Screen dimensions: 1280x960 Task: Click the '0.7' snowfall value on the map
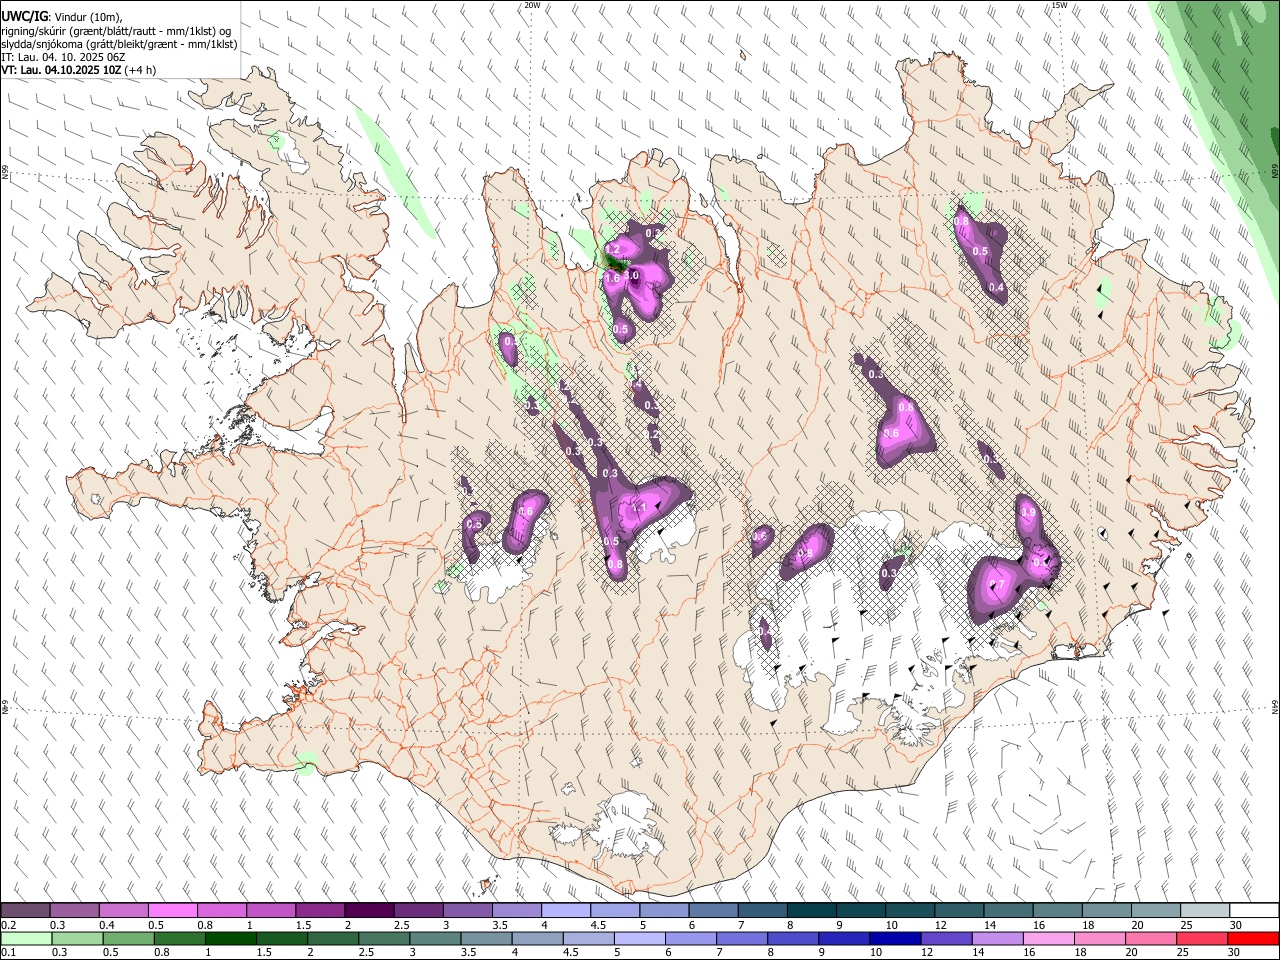pyautogui.click(x=997, y=585)
